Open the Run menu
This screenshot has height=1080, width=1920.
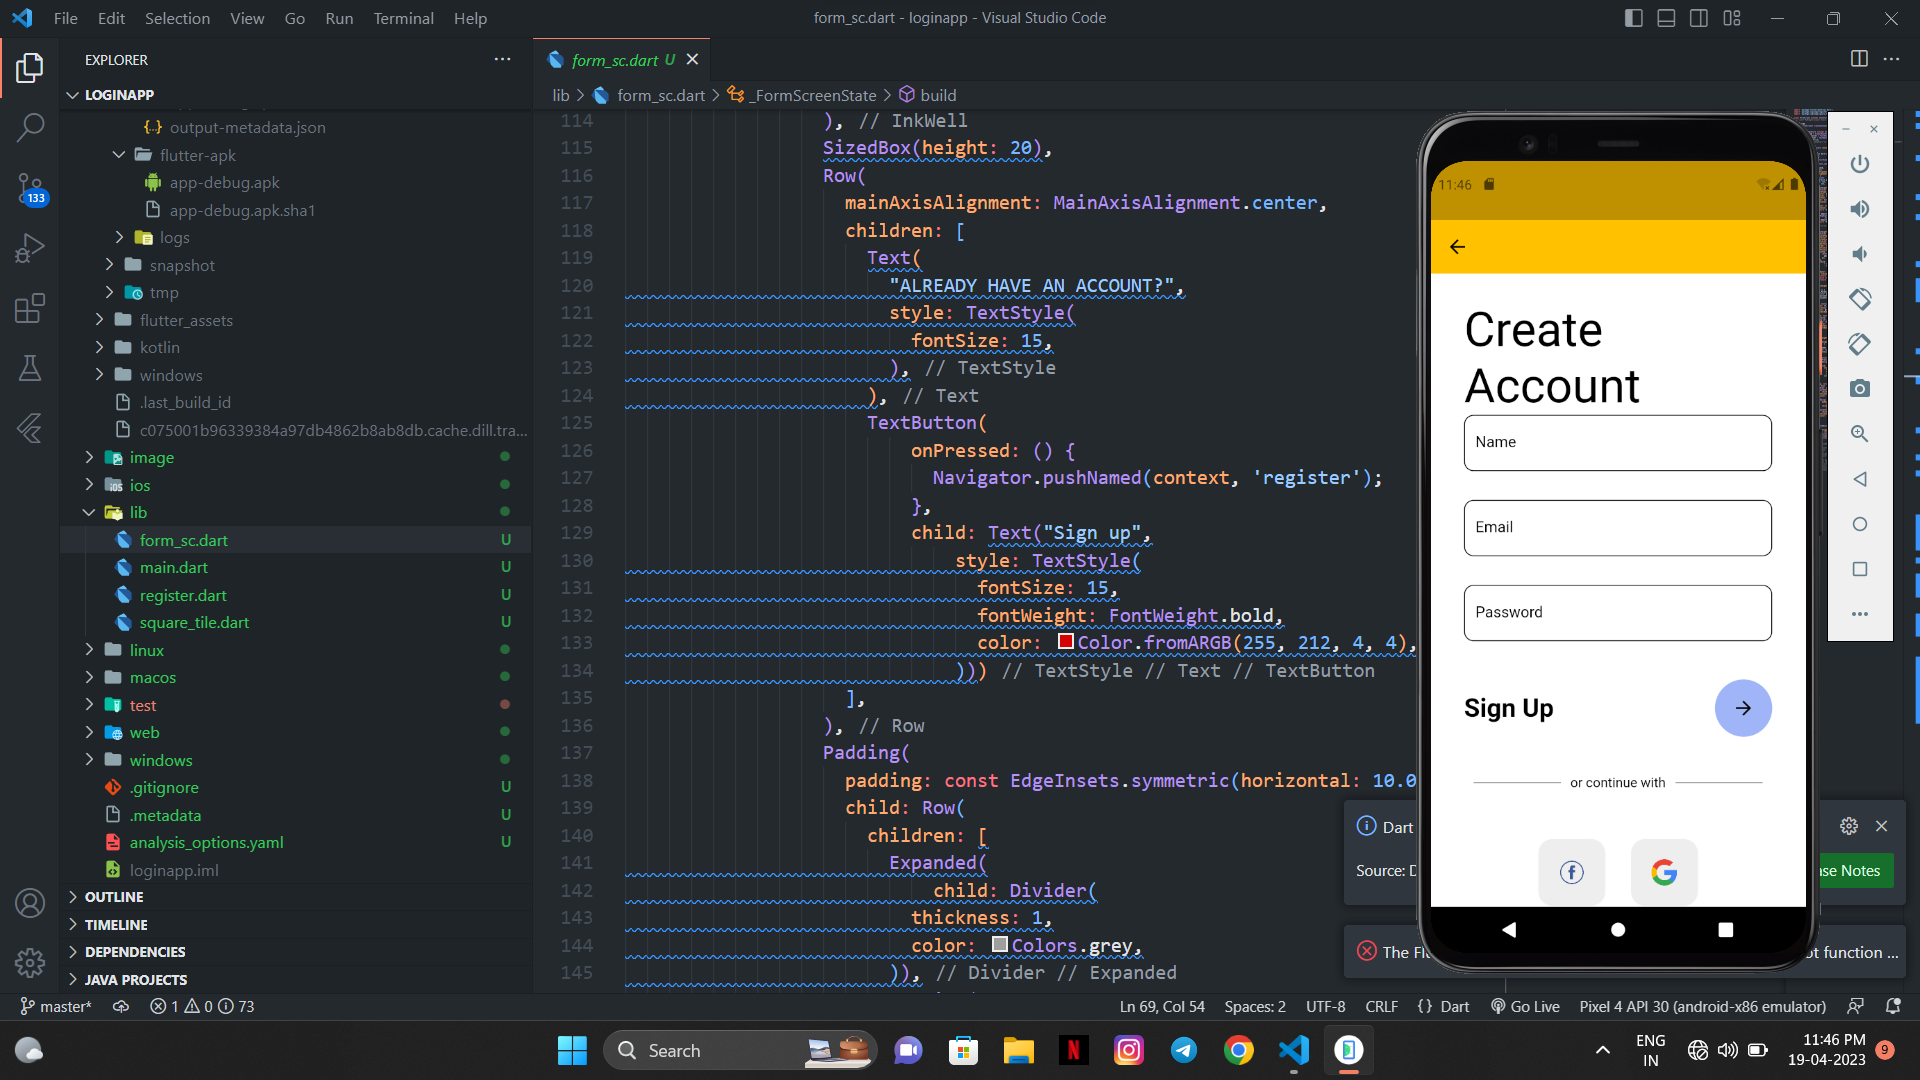[339, 18]
